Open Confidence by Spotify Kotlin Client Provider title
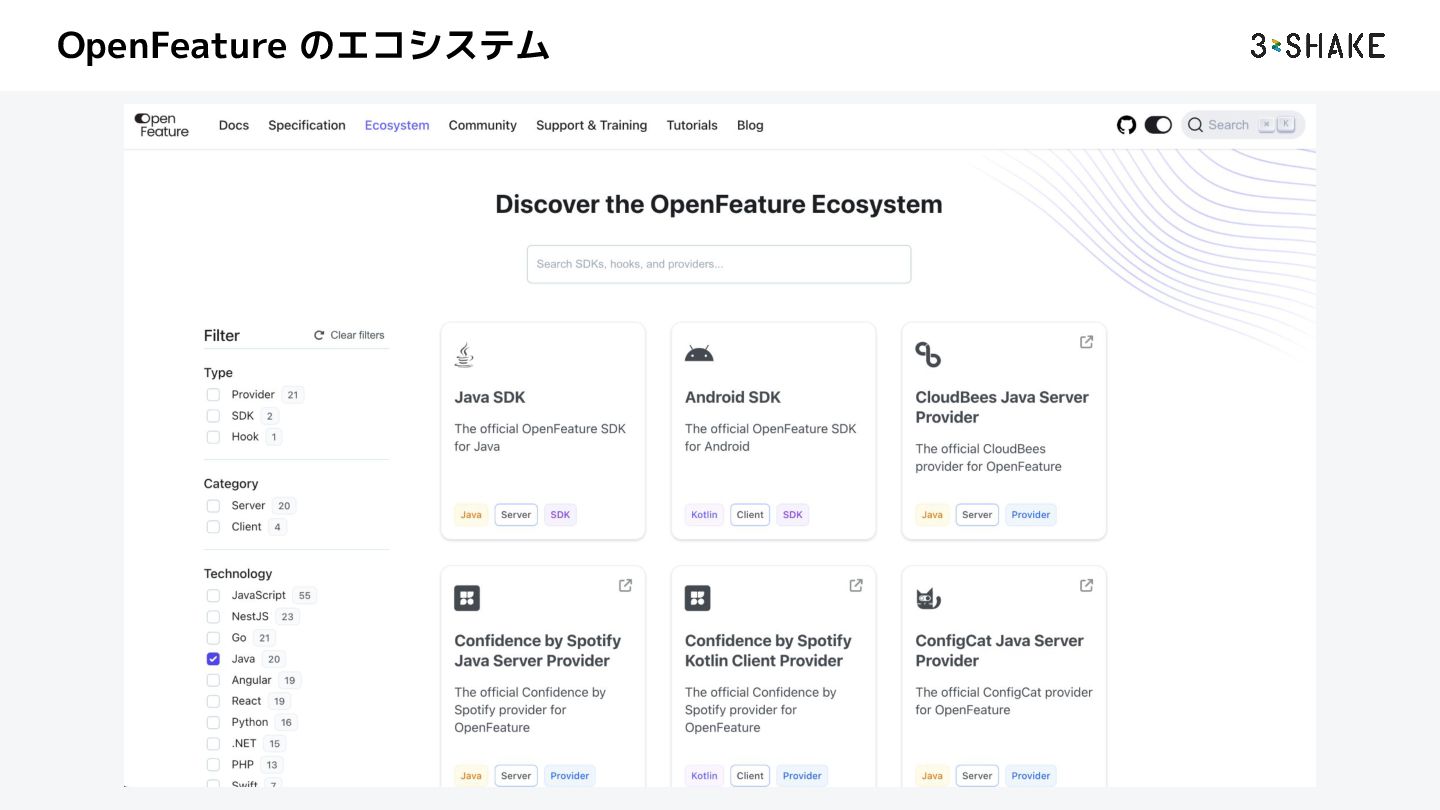Image resolution: width=1440 pixels, height=810 pixels. click(x=768, y=651)
